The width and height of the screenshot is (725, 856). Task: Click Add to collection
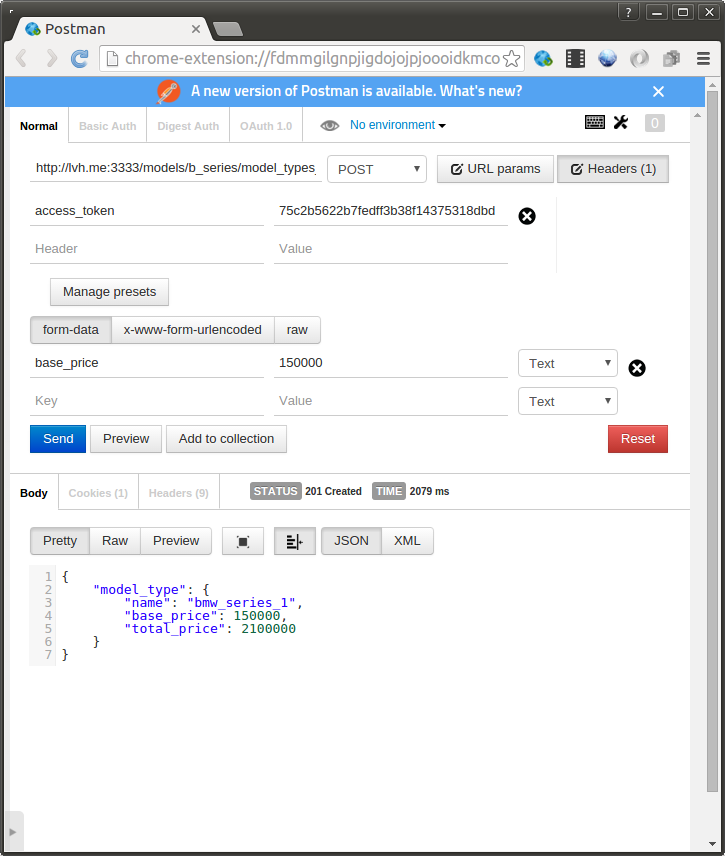pos(227,439)
